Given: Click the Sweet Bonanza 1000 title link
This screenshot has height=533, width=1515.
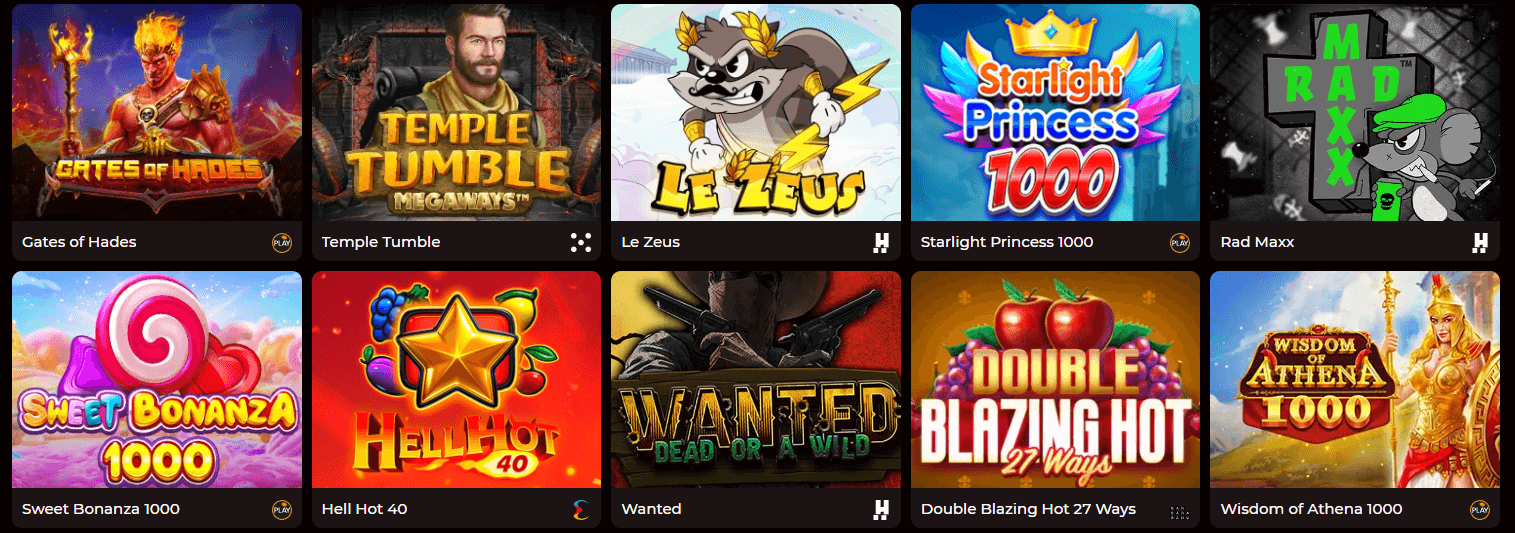Looking at the screenshot, I should pos(101,509).
